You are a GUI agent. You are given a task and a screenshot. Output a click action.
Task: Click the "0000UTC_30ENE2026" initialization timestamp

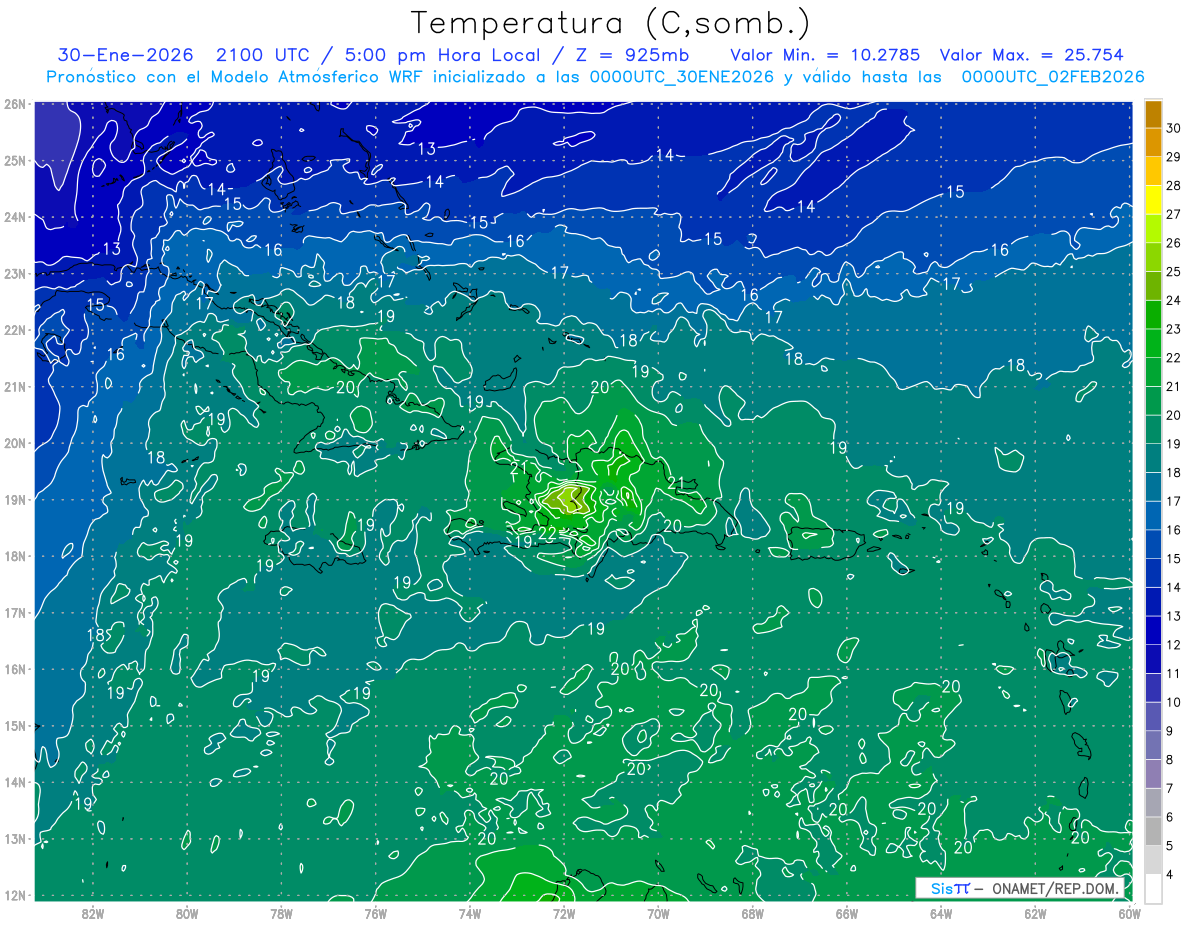point(681,76)
